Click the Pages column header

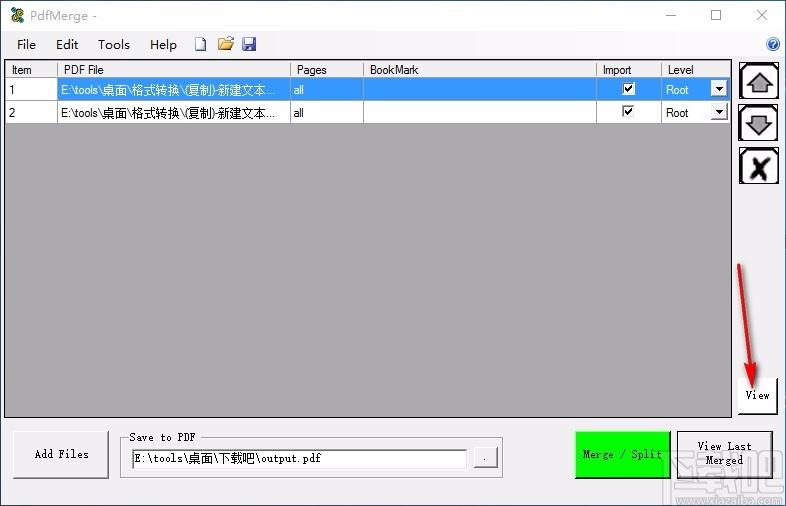[x=327, y=70]
